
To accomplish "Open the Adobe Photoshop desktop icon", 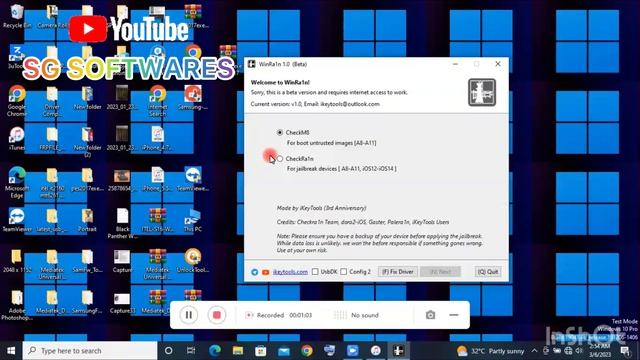I will point(17,305).
